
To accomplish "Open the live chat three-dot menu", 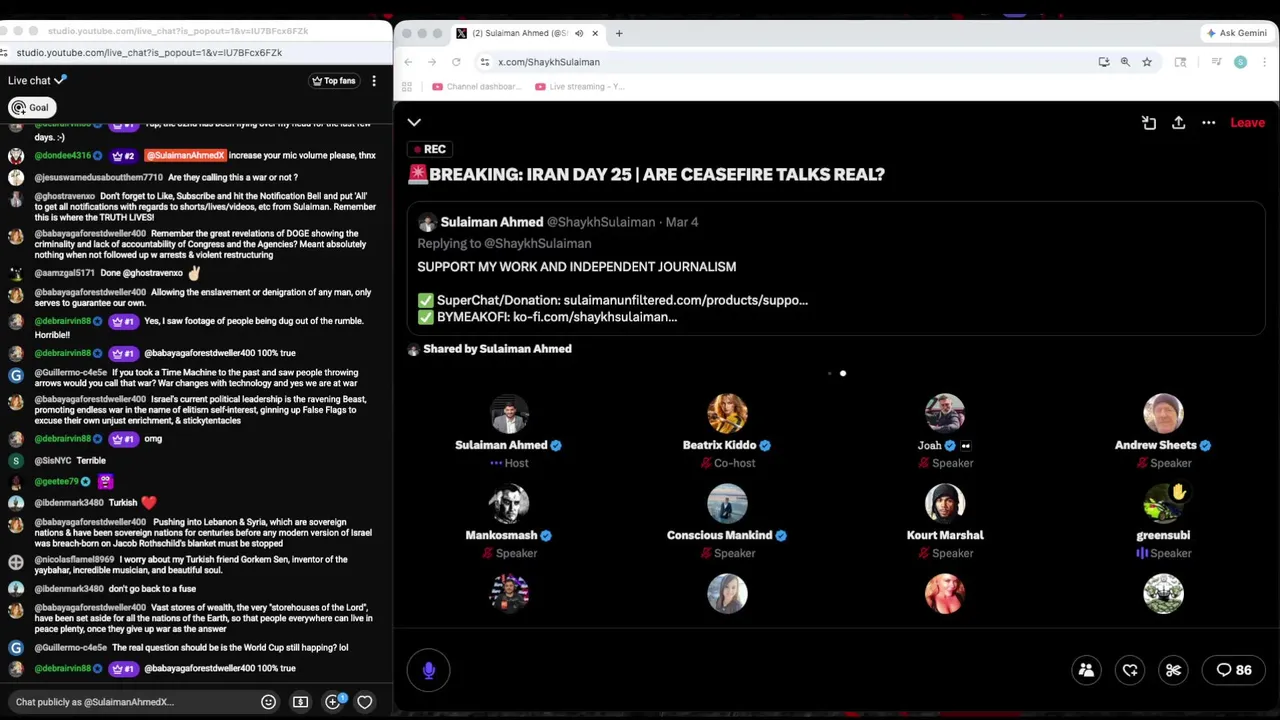I will click(x=374, y=81).
